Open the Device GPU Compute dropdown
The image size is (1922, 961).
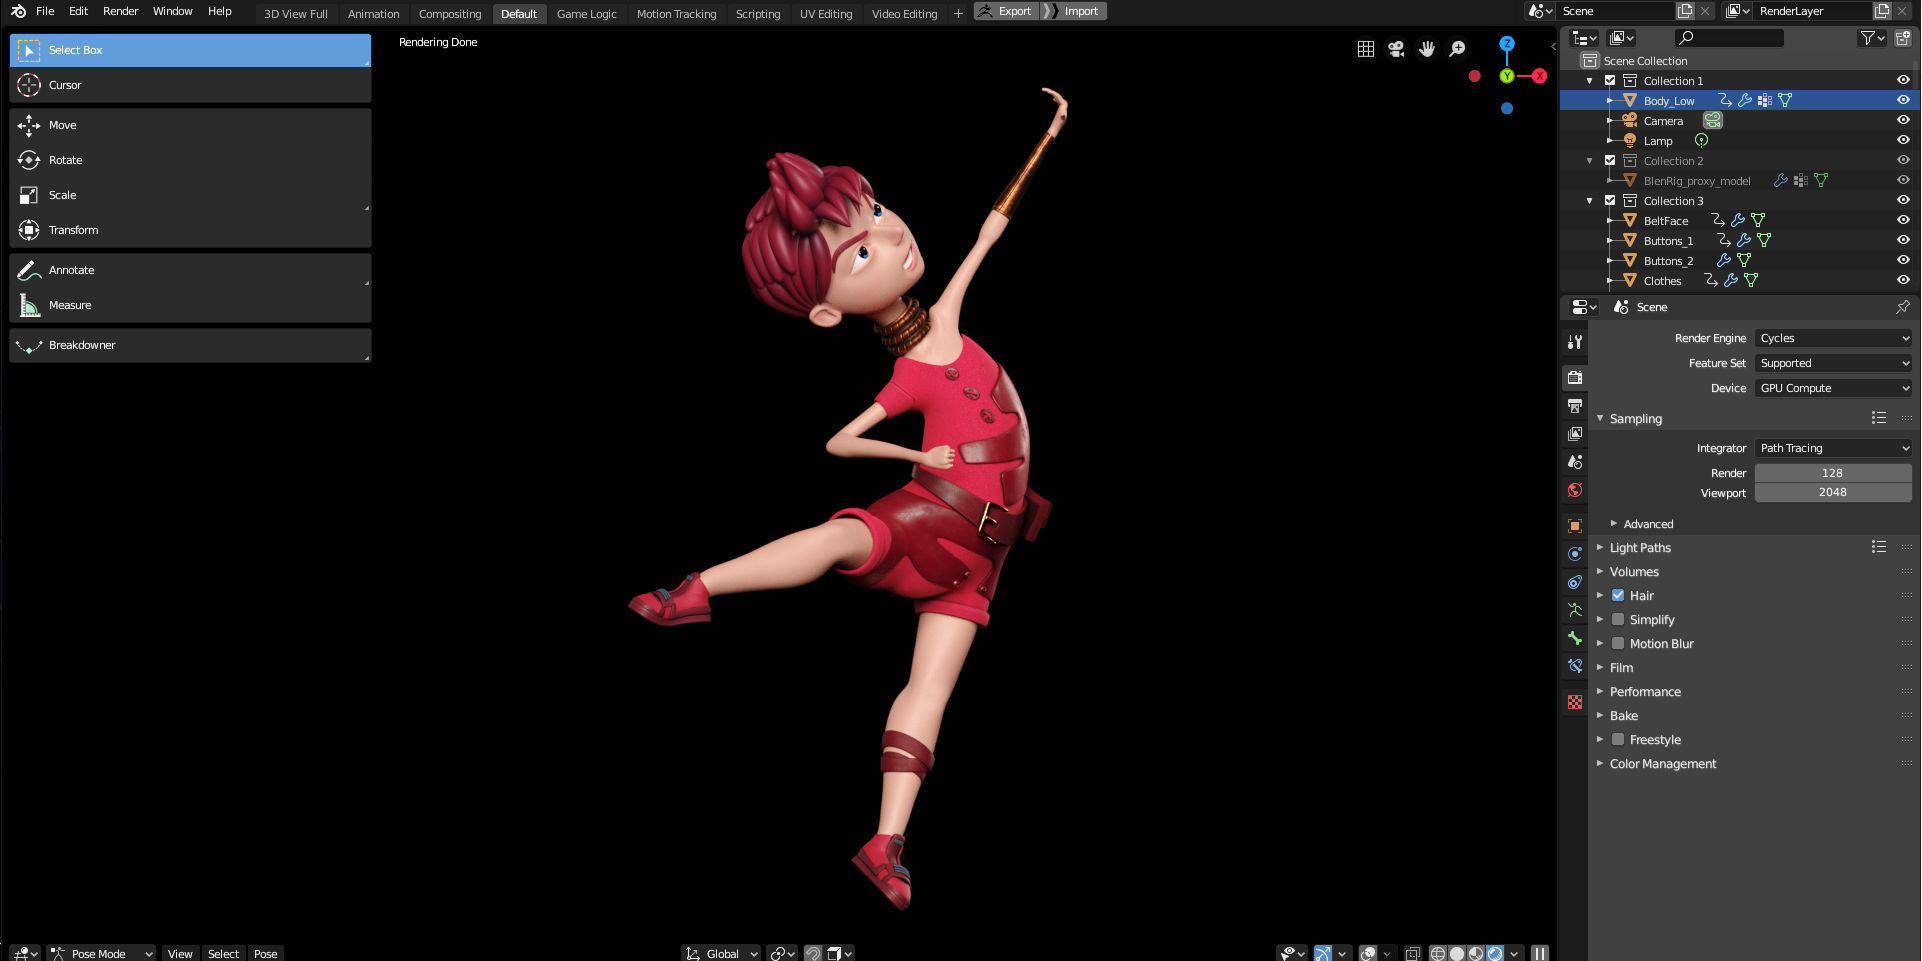pyautogui.click(x=1833, y=388)
